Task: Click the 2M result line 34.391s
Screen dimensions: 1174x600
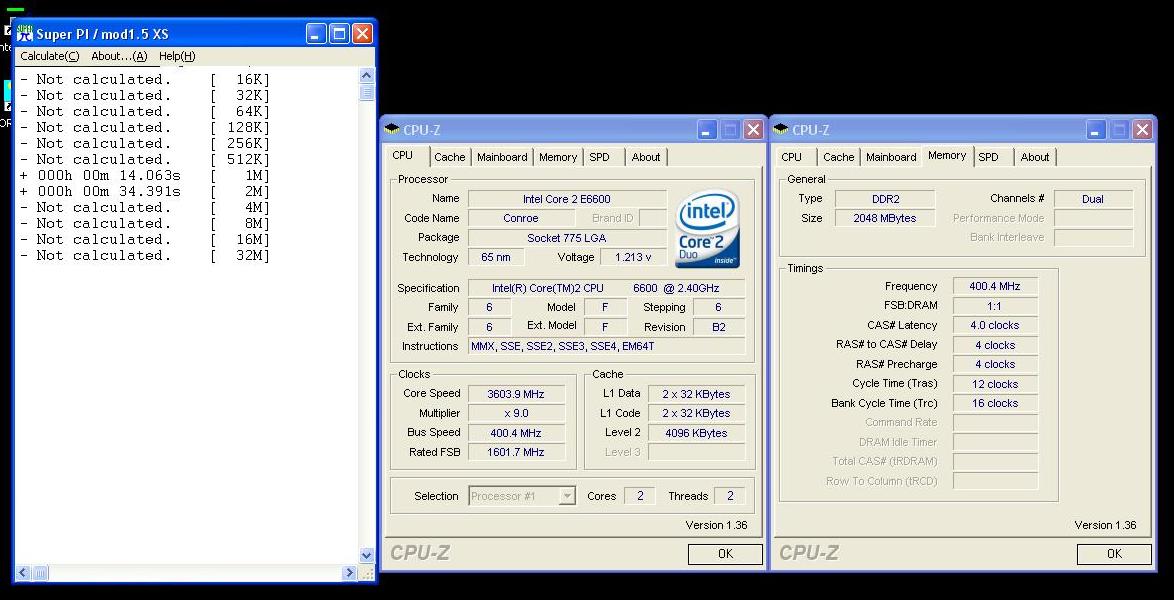Action: click(145, 191)
